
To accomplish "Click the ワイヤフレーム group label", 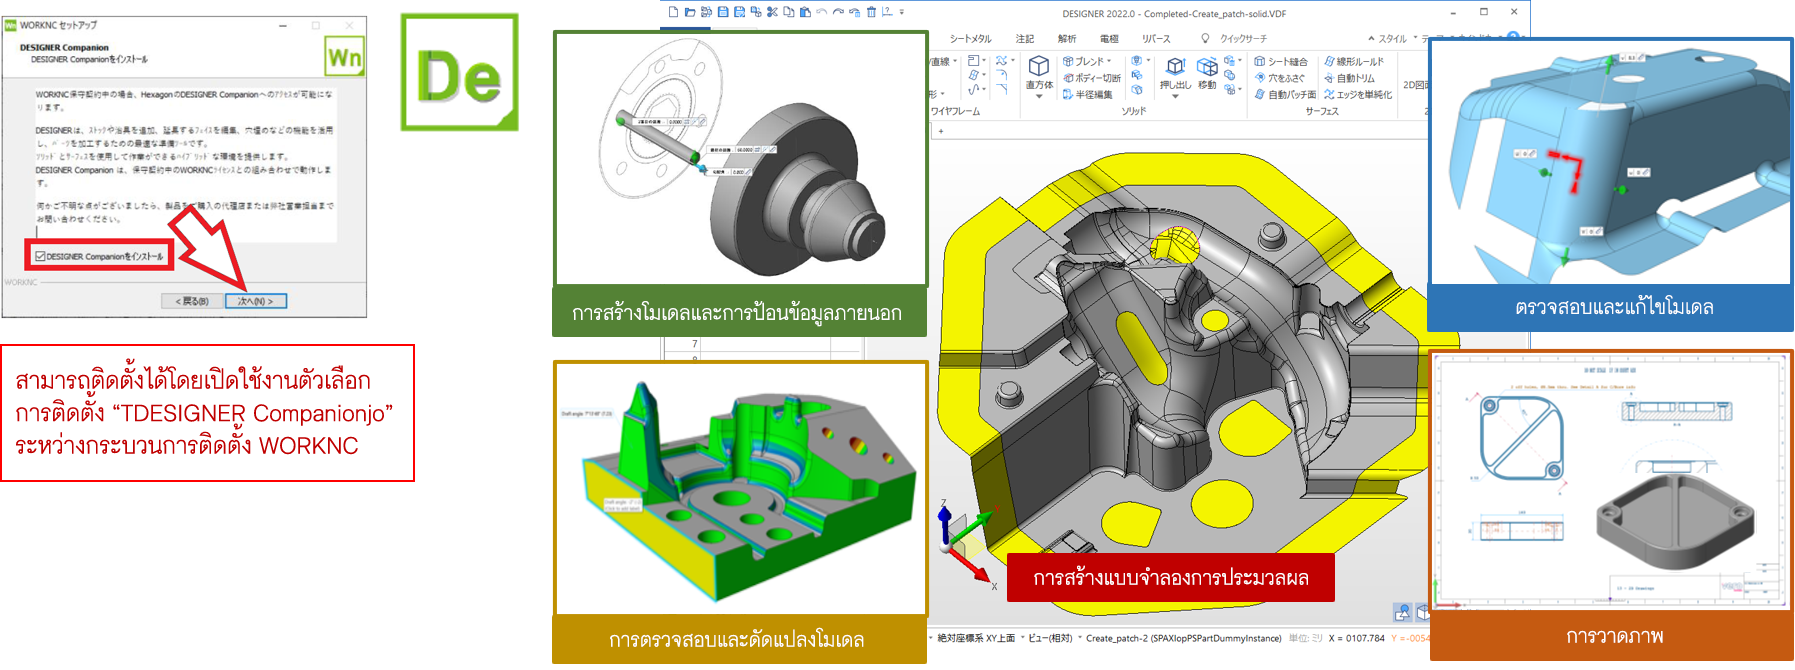I will 956,111.
